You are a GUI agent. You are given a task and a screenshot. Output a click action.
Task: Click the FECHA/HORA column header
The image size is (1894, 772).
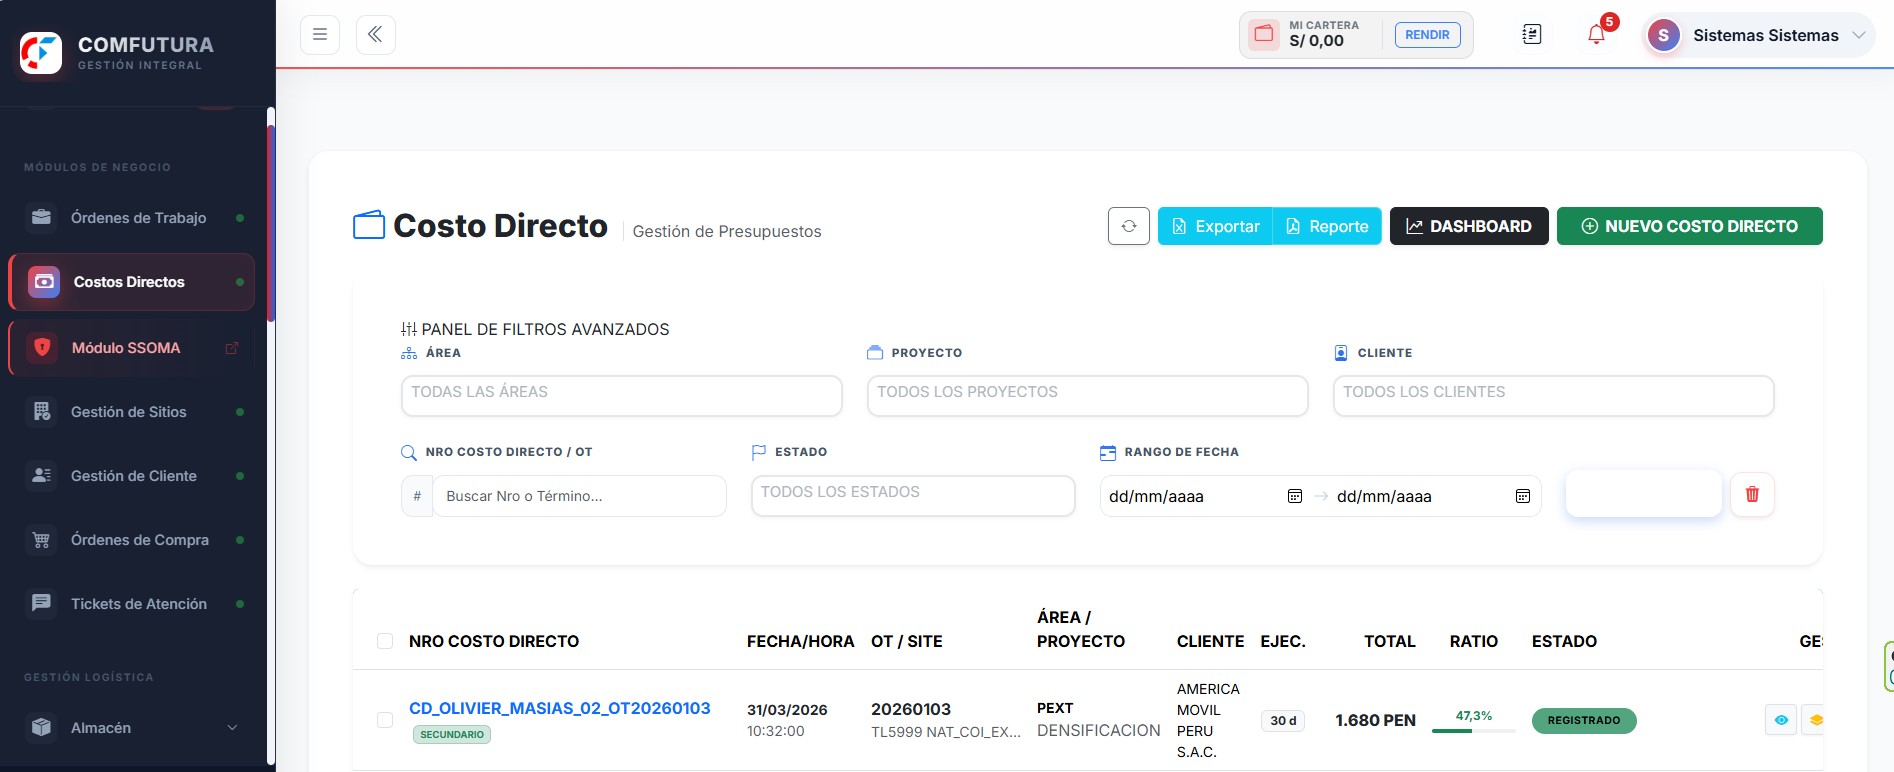(x=800, y=641)
